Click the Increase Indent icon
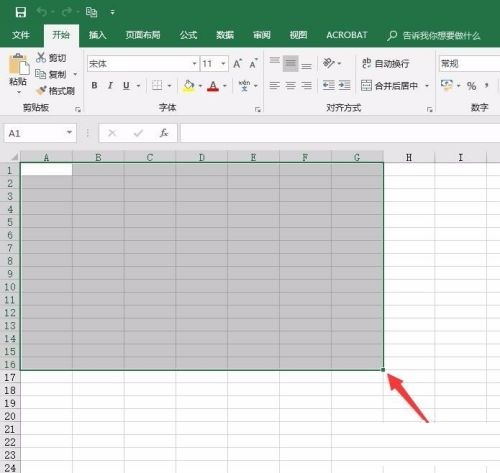This screenshot has height=473, width=500. click(x=344, y=85)
